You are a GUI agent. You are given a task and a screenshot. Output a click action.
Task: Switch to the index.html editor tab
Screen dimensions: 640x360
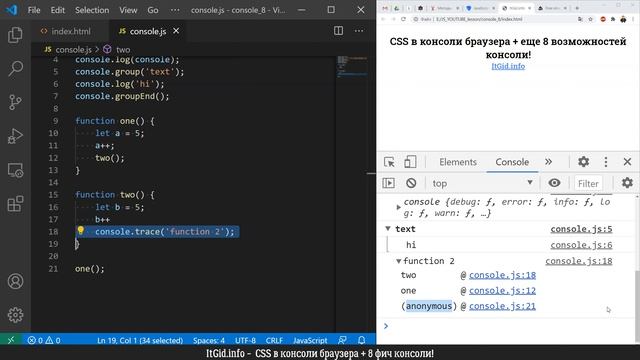pyautogui.click(x=70, y=31)
